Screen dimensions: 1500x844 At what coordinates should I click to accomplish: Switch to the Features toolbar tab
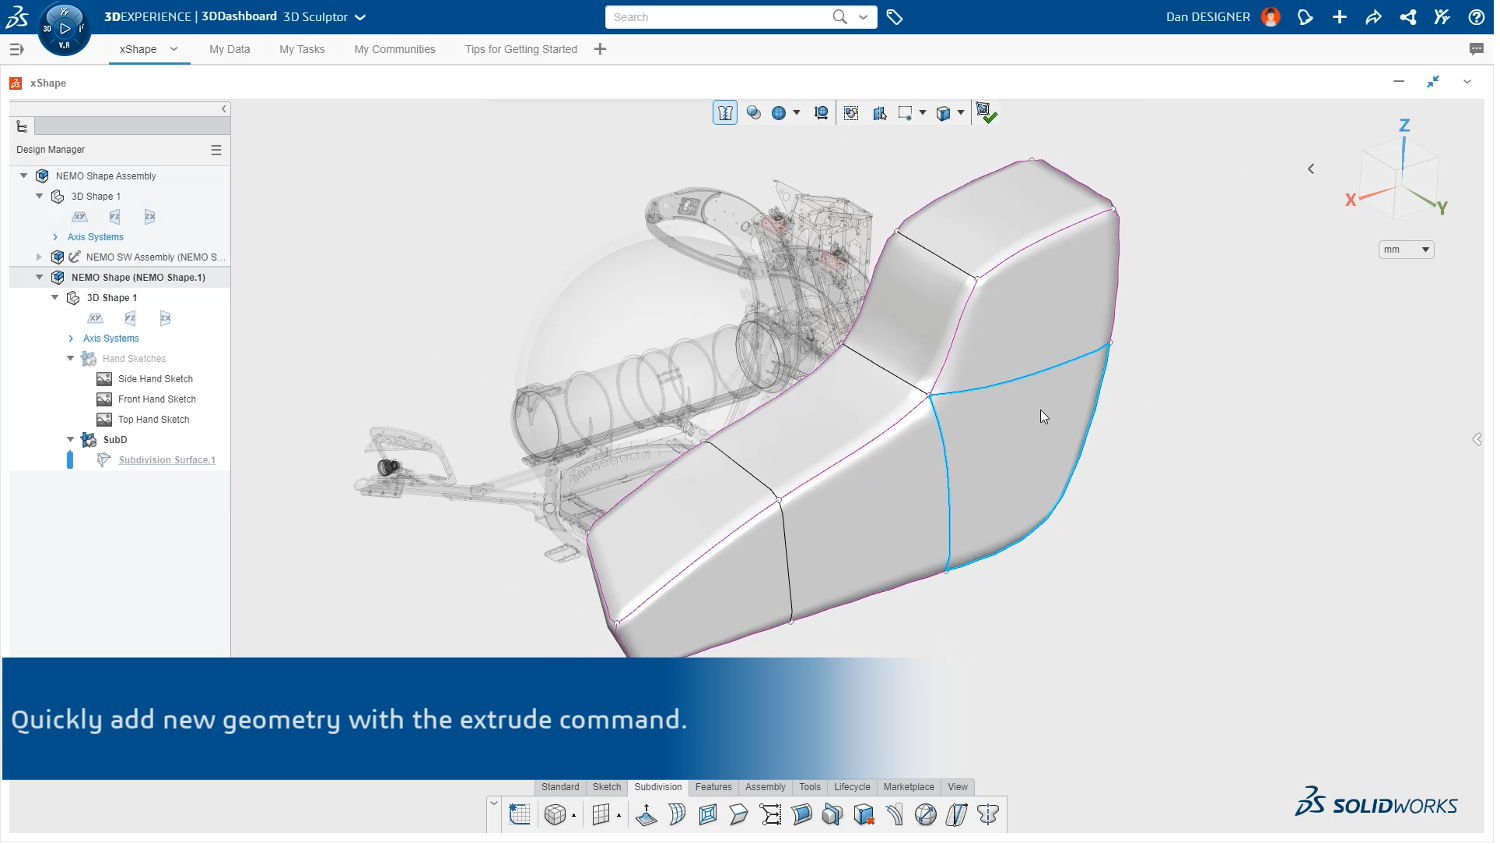(x=713, y=788)
